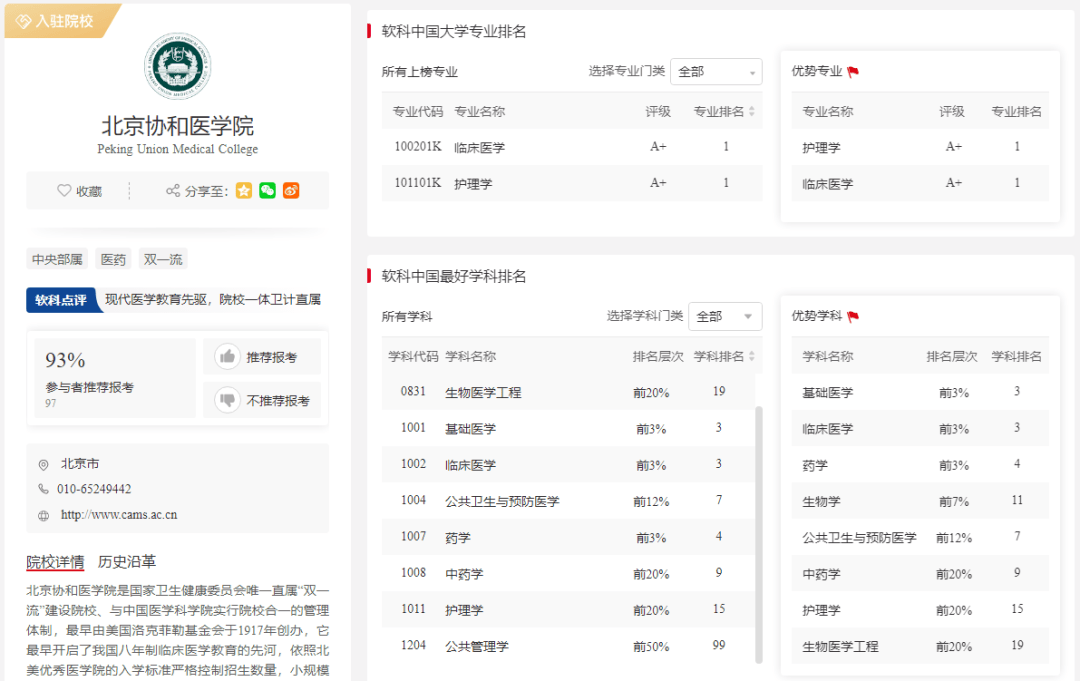Viewport: 1080px width, 681px height.
Task: Click 中药学 in the 所有学科 table
Action: tap(464, 574)
